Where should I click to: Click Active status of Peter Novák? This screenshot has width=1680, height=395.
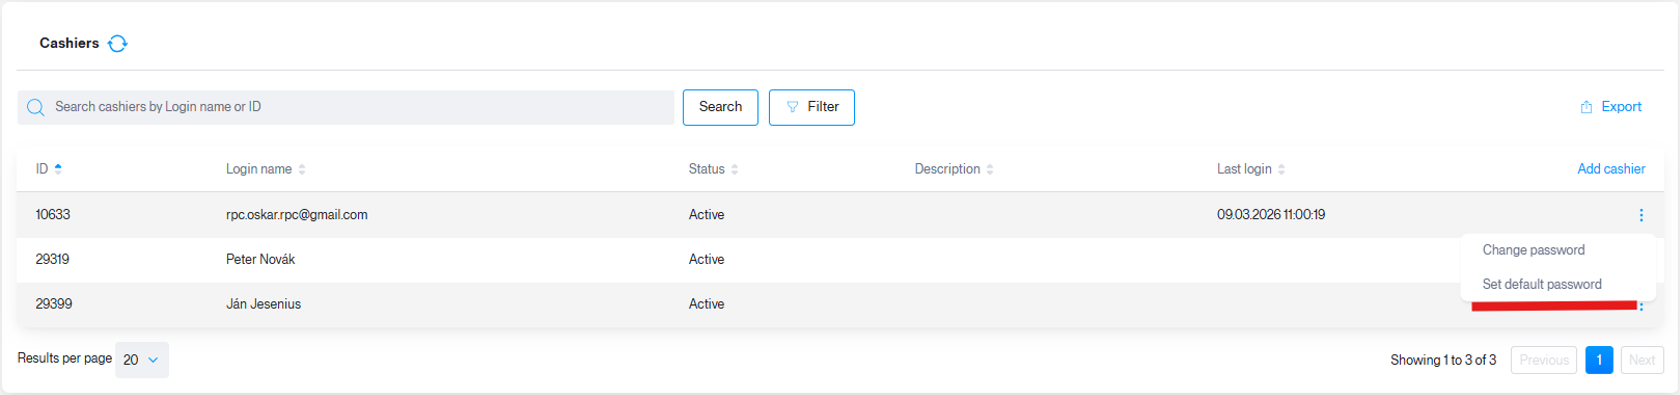click(x=706, y=259)
